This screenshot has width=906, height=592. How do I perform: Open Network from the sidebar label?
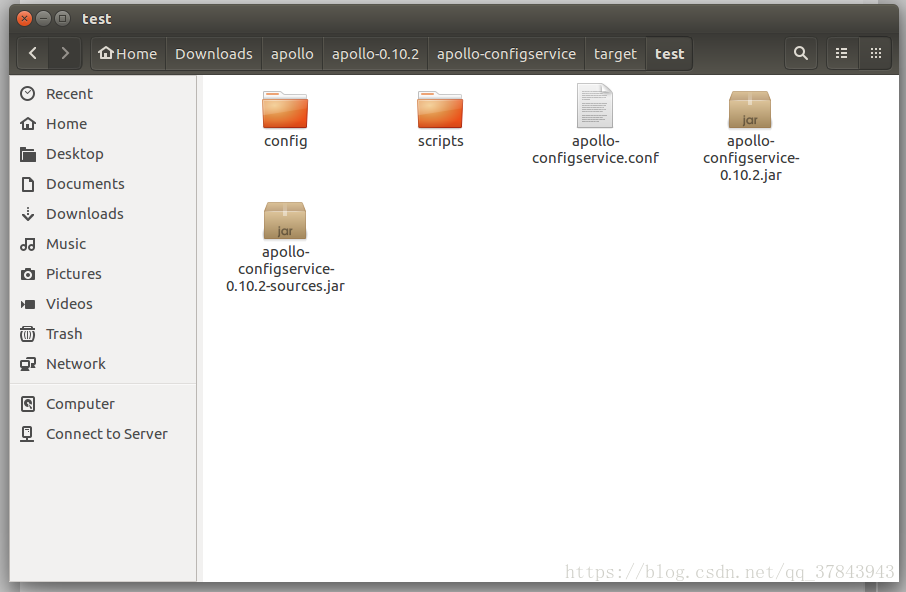pyautogui.click(x=76, y=364)
